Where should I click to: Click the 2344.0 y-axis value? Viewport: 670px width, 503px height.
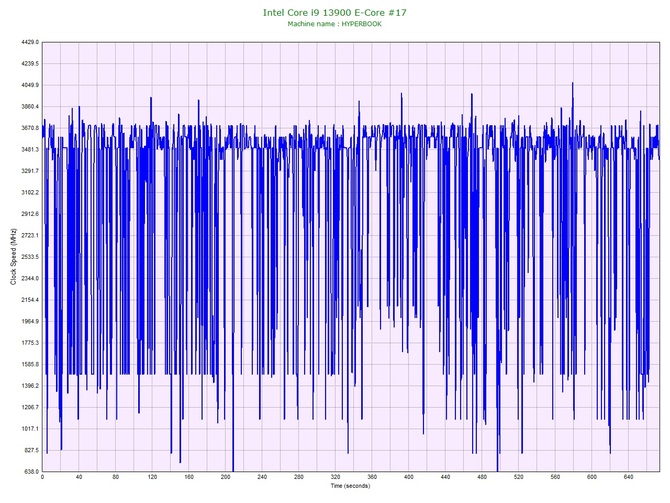[x=30, y=278]
